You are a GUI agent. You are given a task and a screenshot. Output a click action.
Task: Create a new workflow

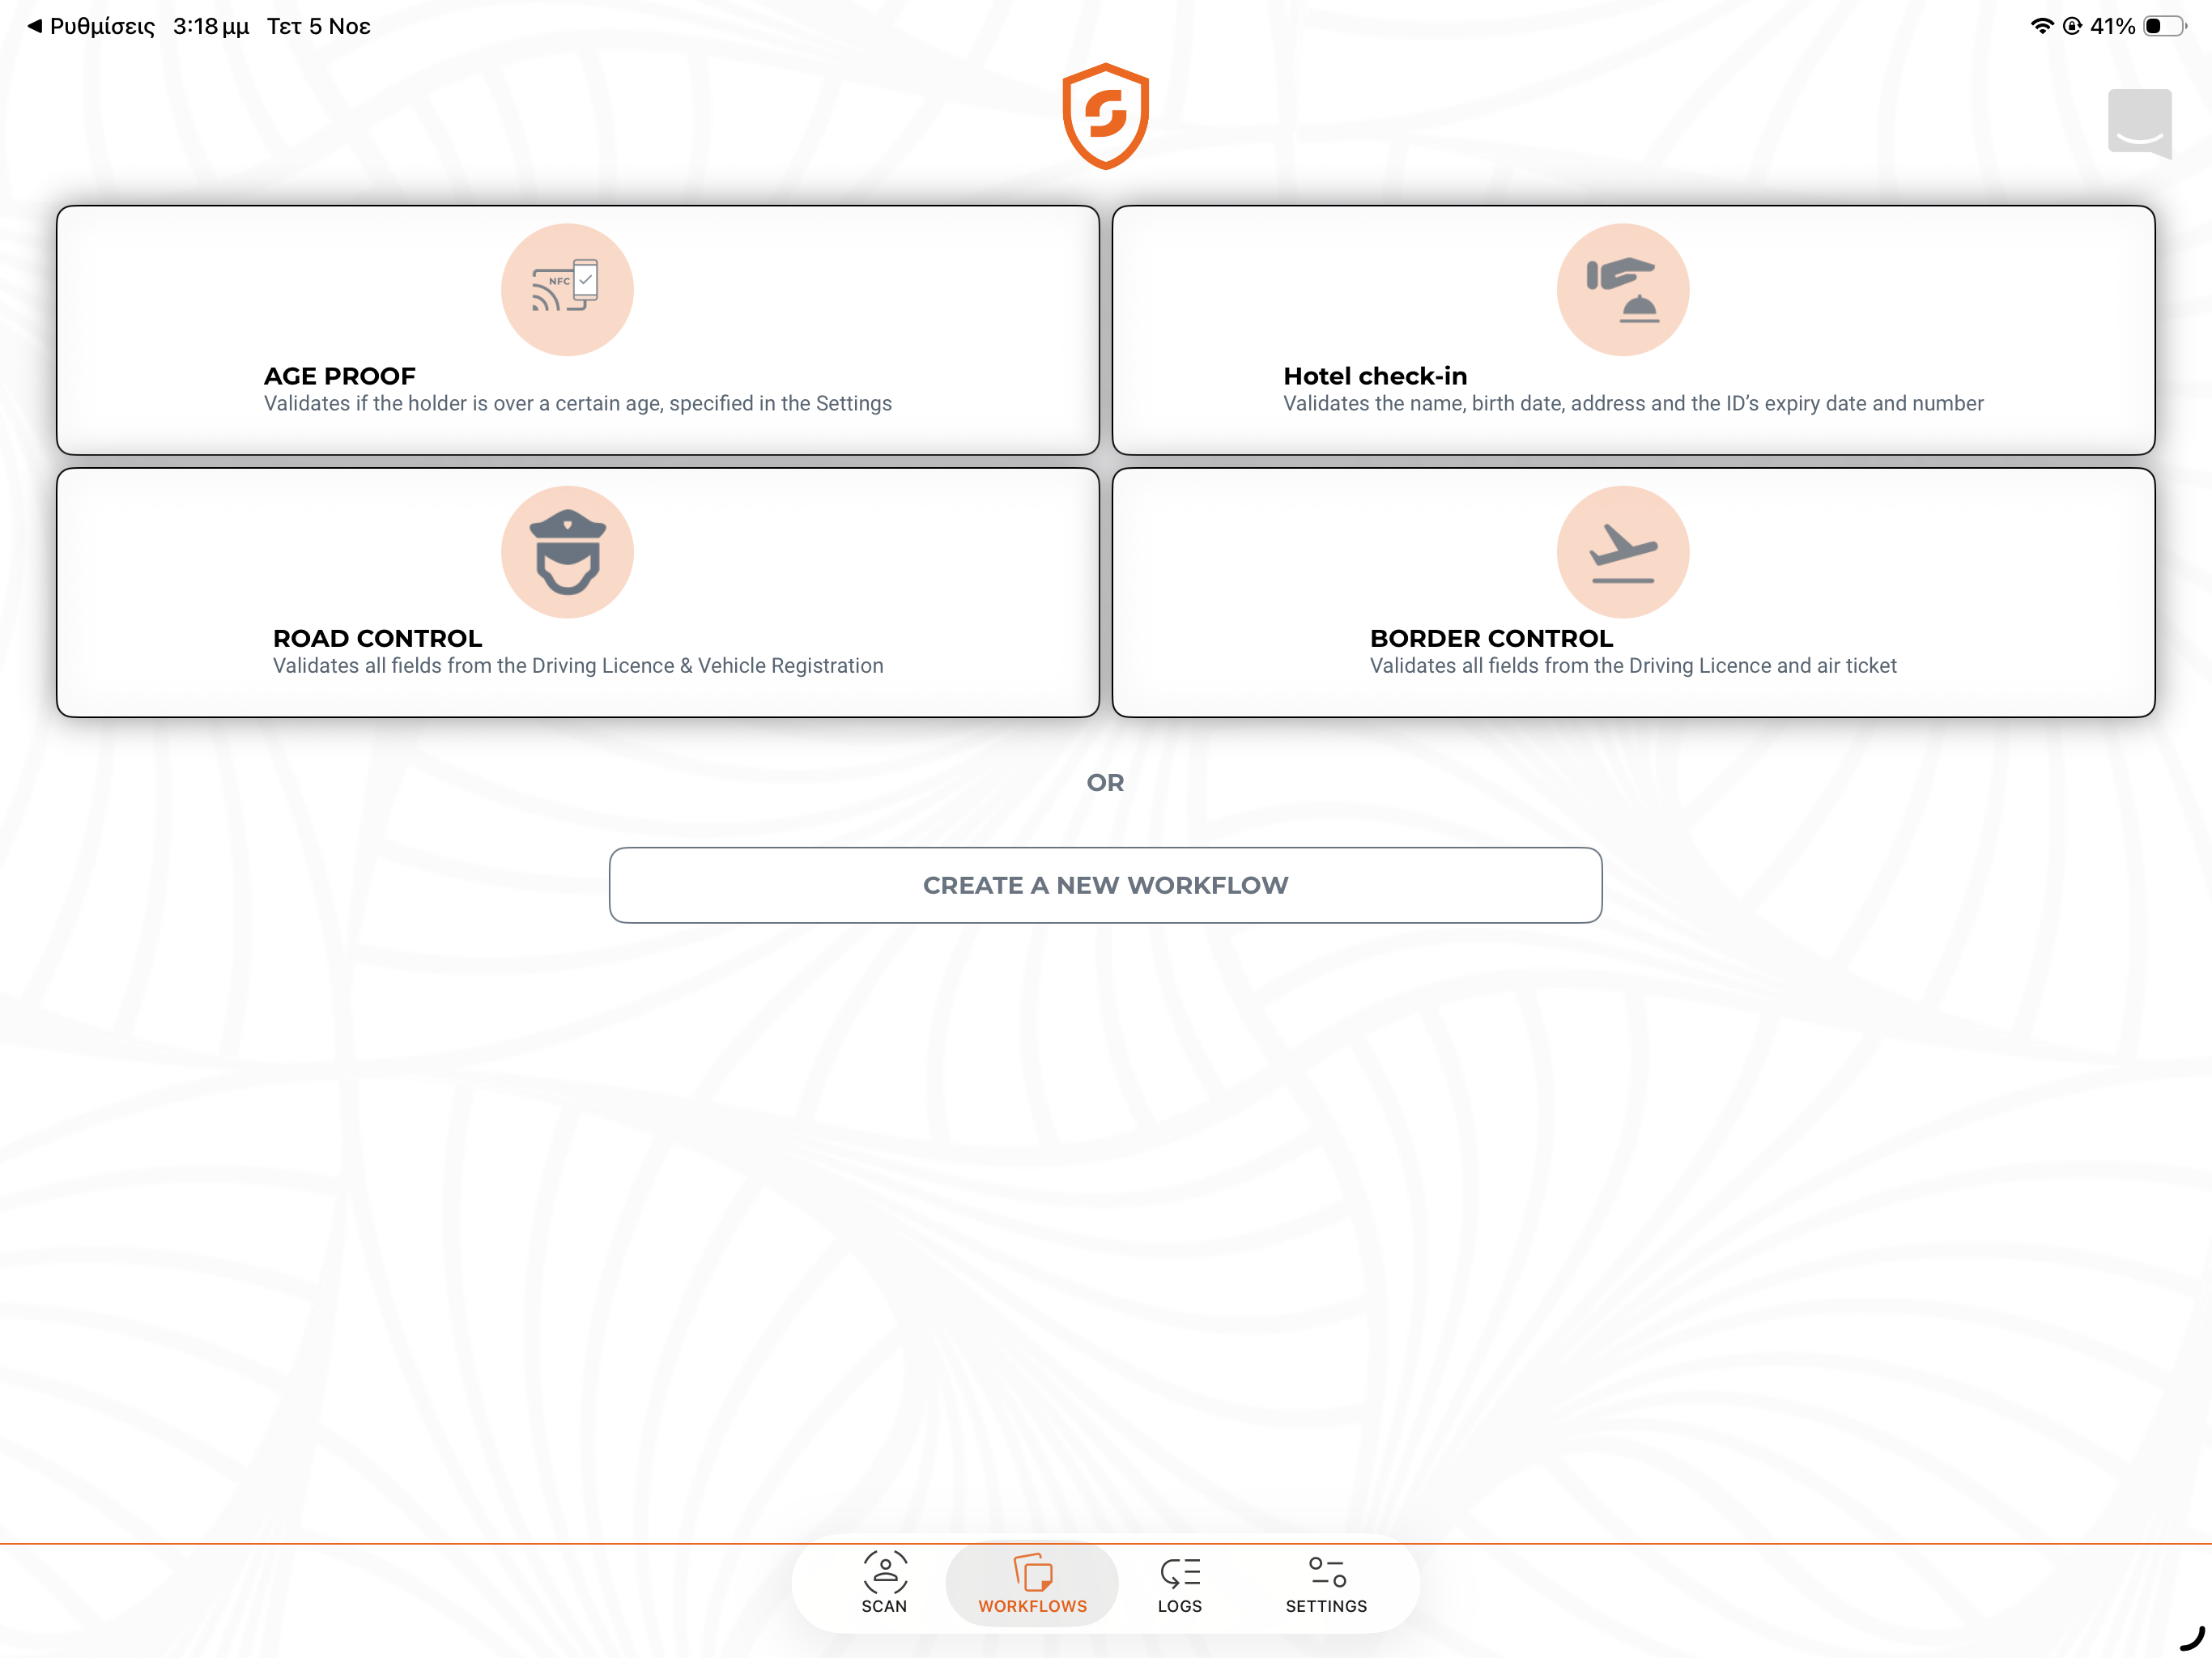coord(1105,885)
